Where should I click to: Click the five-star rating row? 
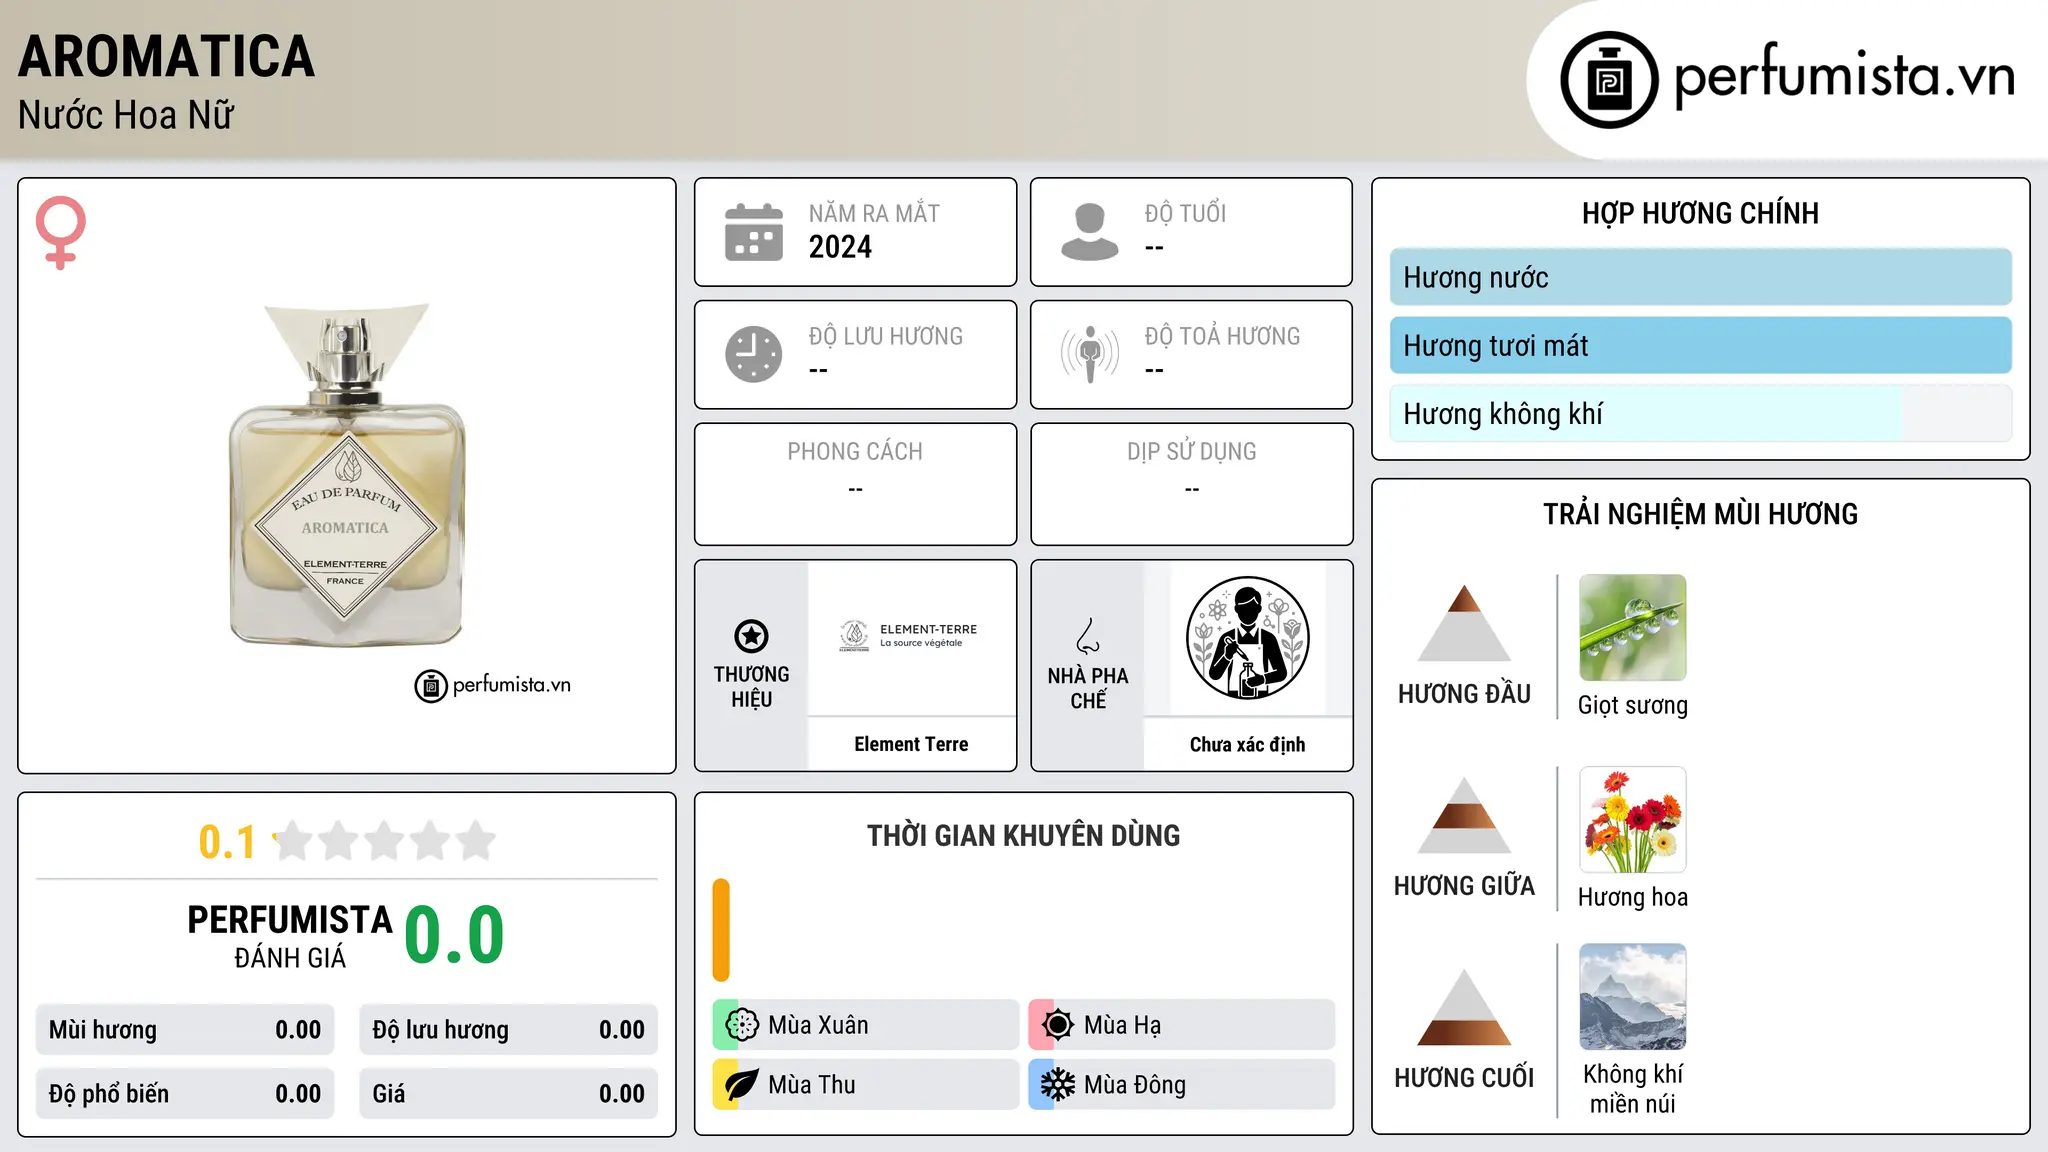[384, 841]
